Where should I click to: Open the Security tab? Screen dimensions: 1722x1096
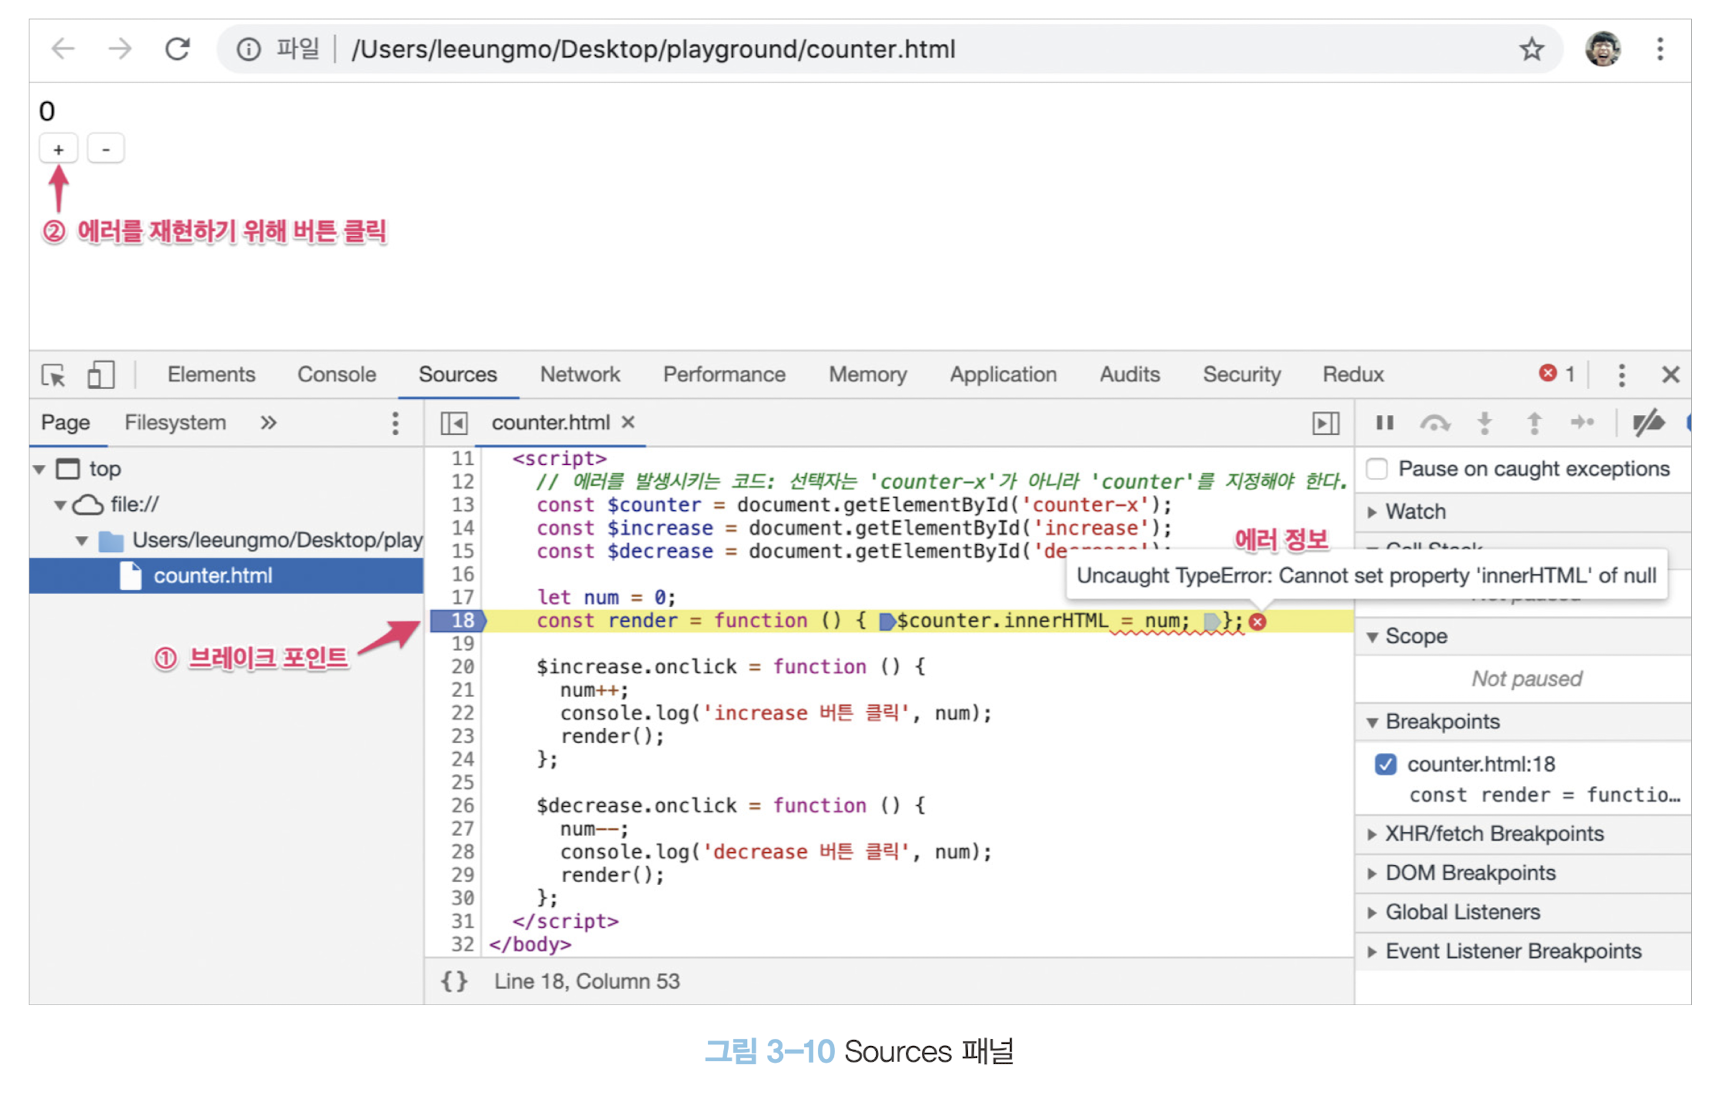1241,374
